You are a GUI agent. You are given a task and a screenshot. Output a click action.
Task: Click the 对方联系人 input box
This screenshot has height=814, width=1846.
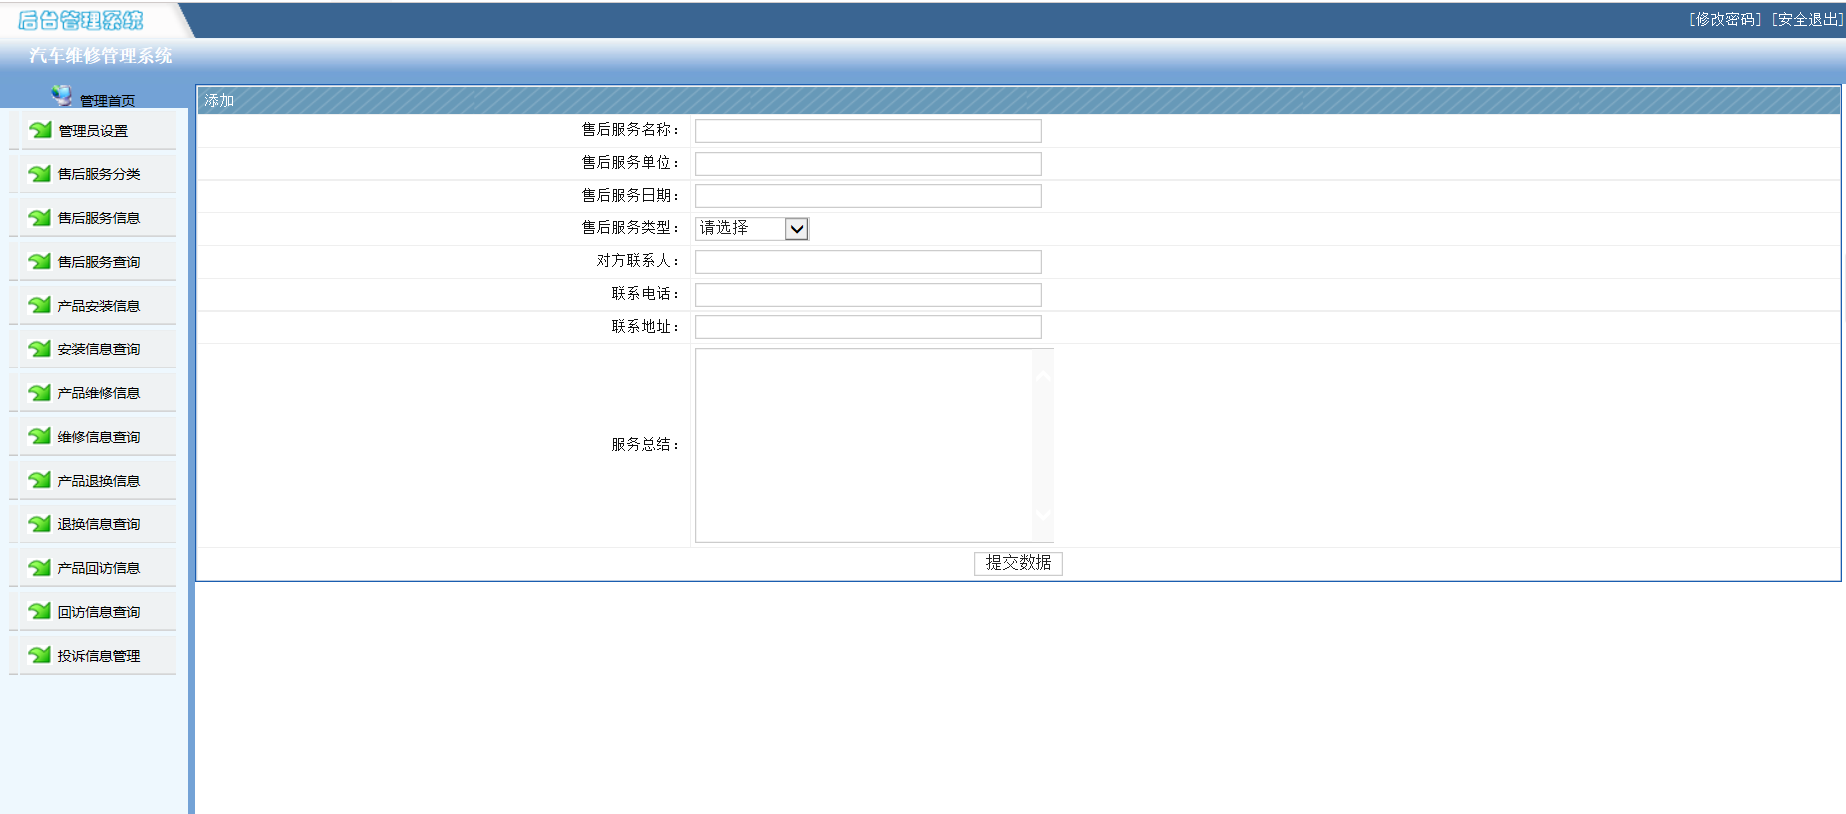pyautogui.click(x=868, y=262)
